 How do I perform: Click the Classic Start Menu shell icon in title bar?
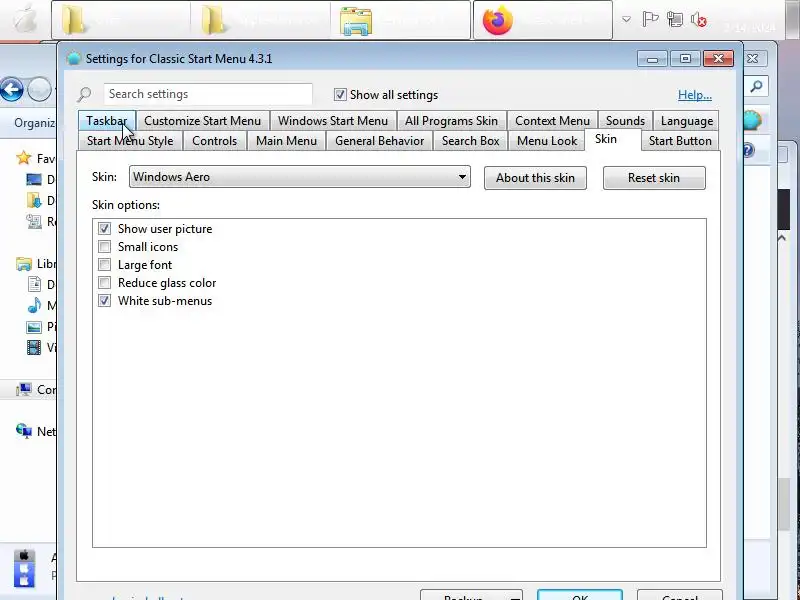click(74, 59)
